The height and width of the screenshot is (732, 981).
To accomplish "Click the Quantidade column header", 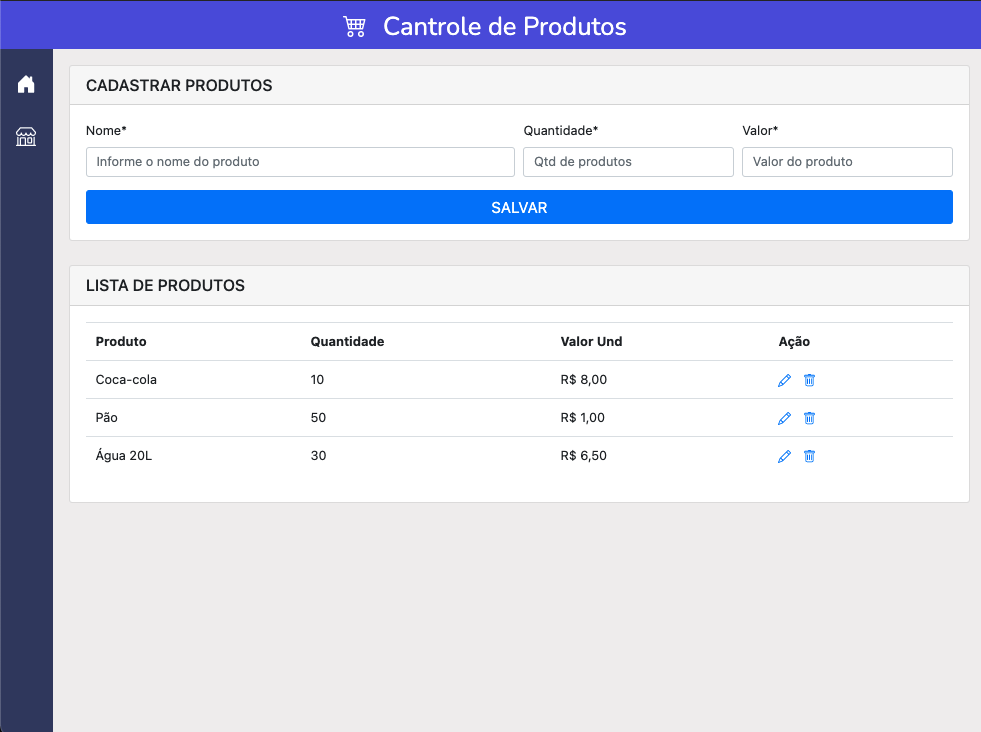I will 347,341.
